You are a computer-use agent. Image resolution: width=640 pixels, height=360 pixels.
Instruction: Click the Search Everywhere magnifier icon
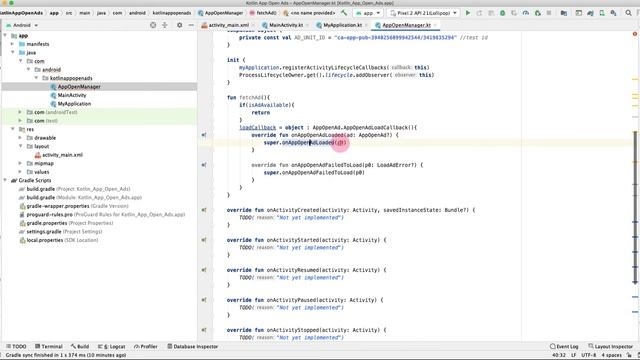pos(629,13)
